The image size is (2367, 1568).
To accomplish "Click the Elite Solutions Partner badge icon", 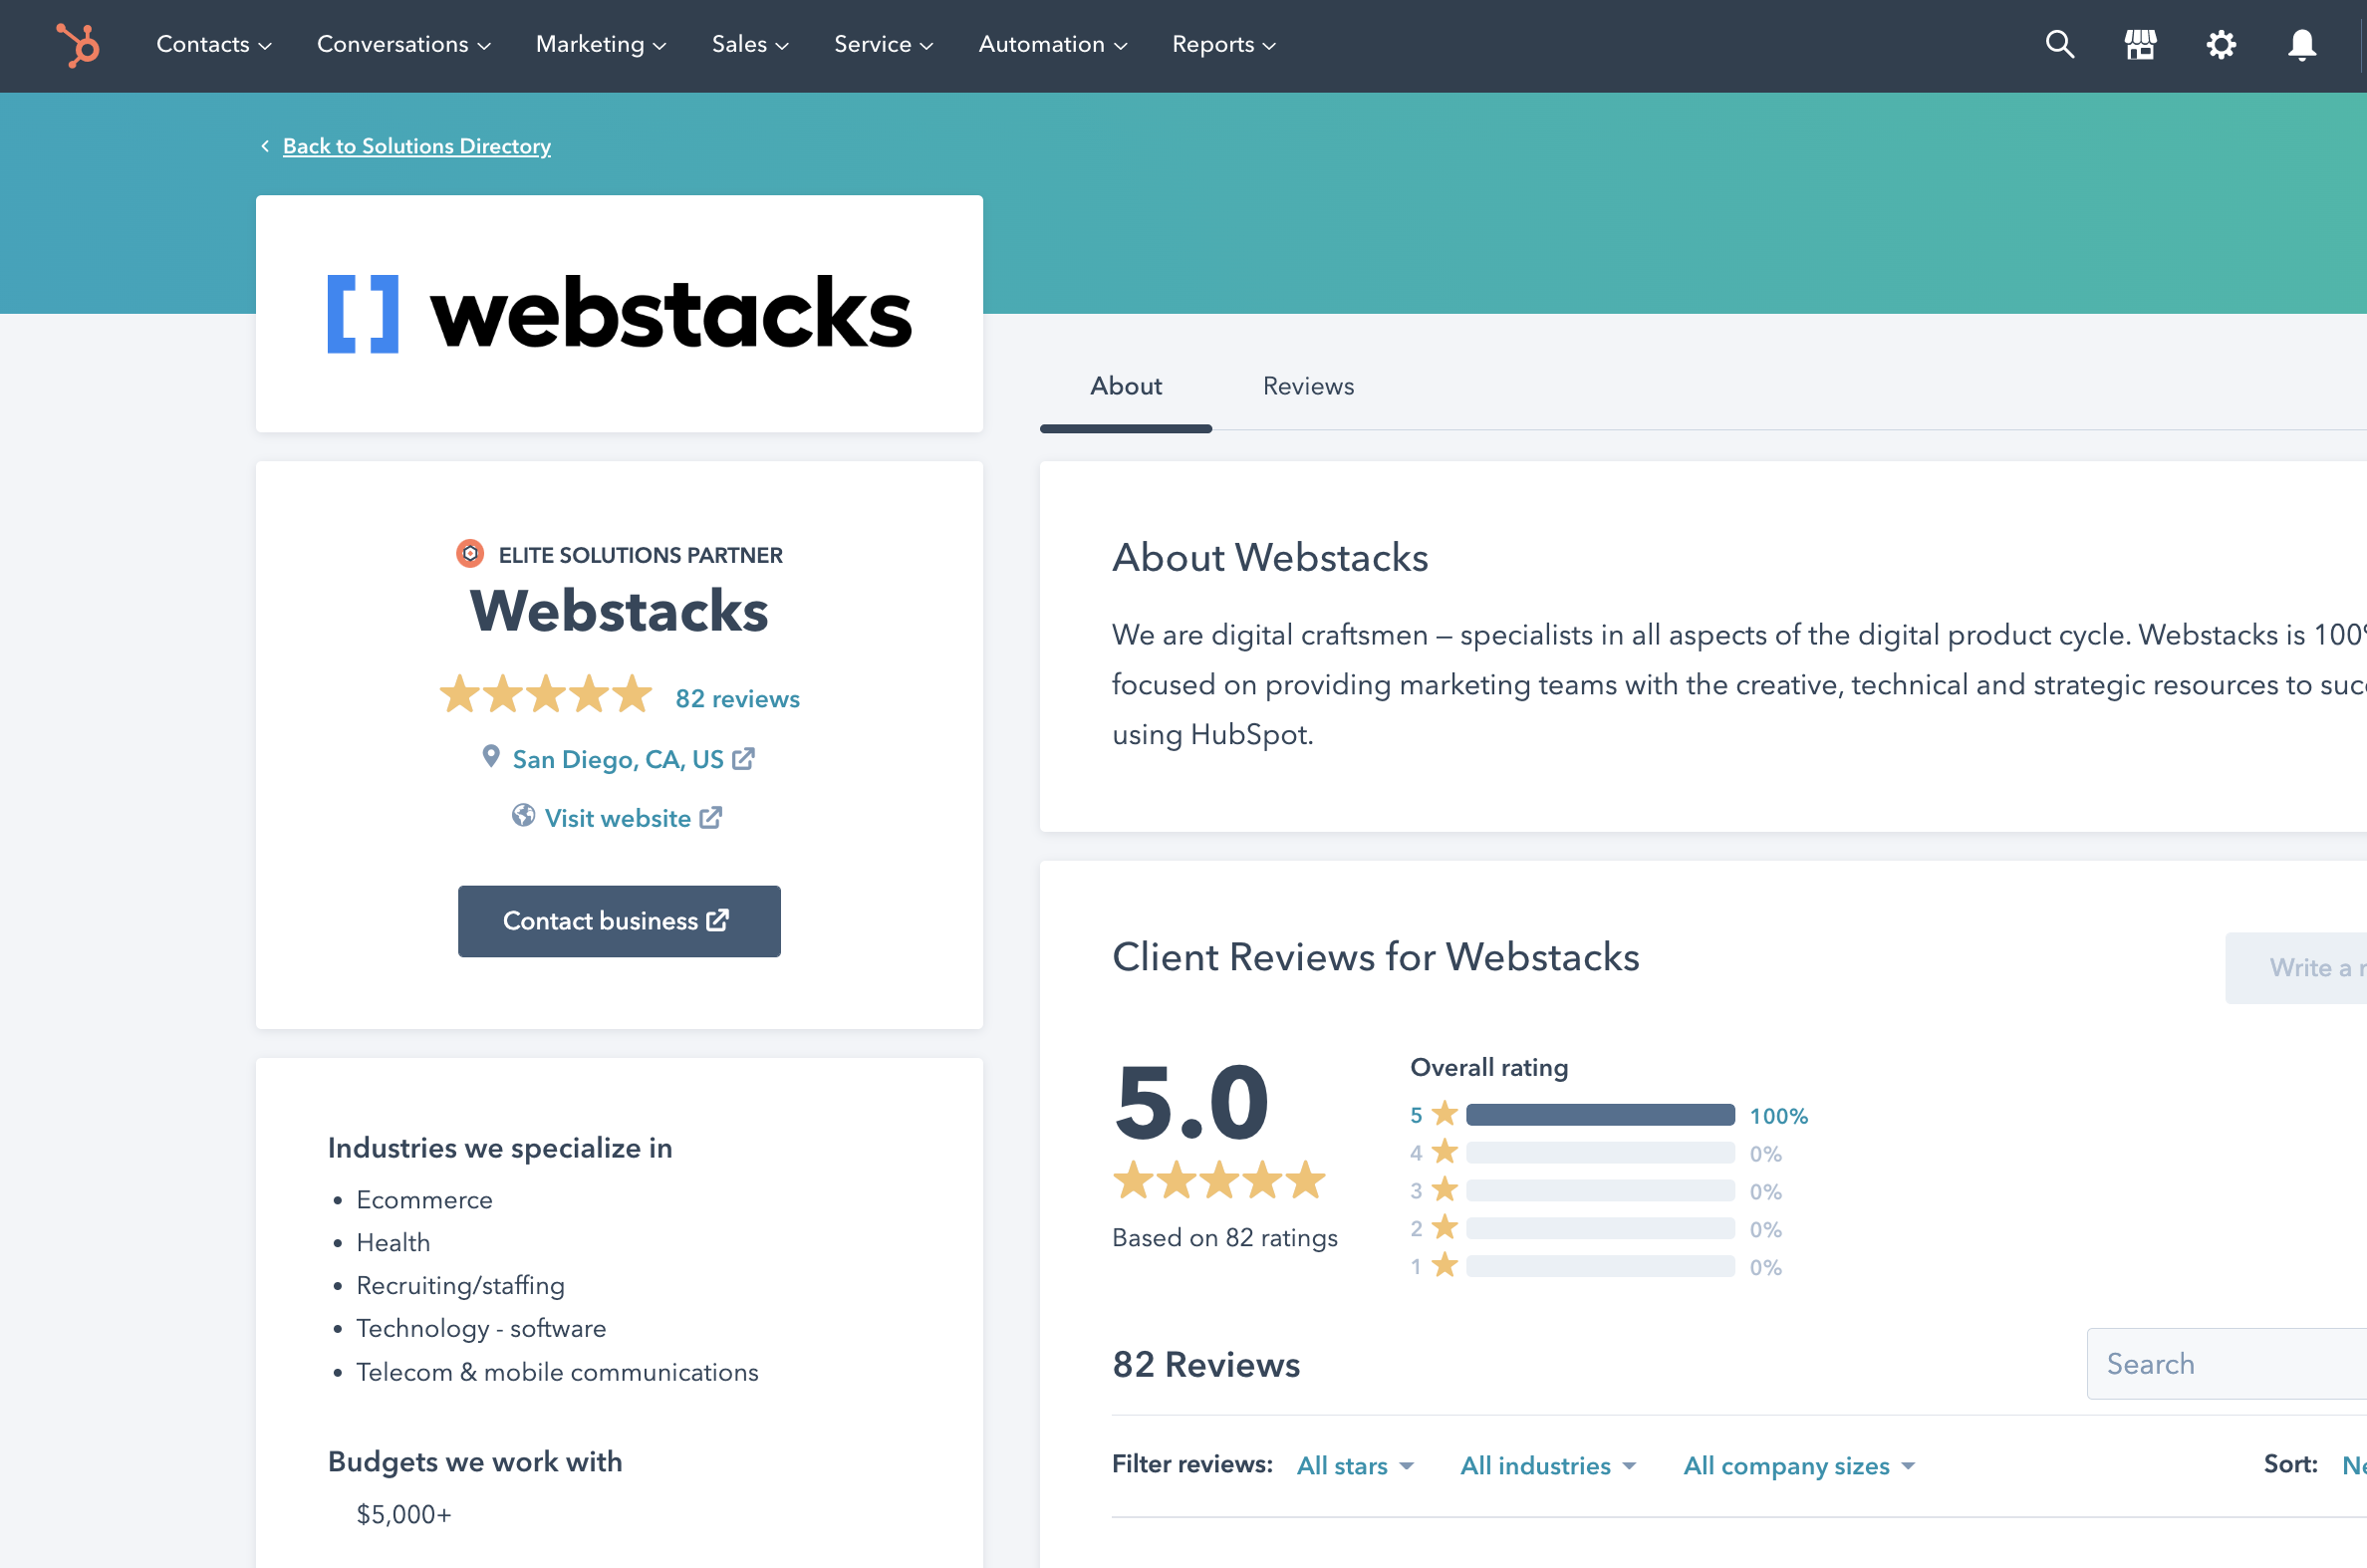I will [x=469, y=553].
